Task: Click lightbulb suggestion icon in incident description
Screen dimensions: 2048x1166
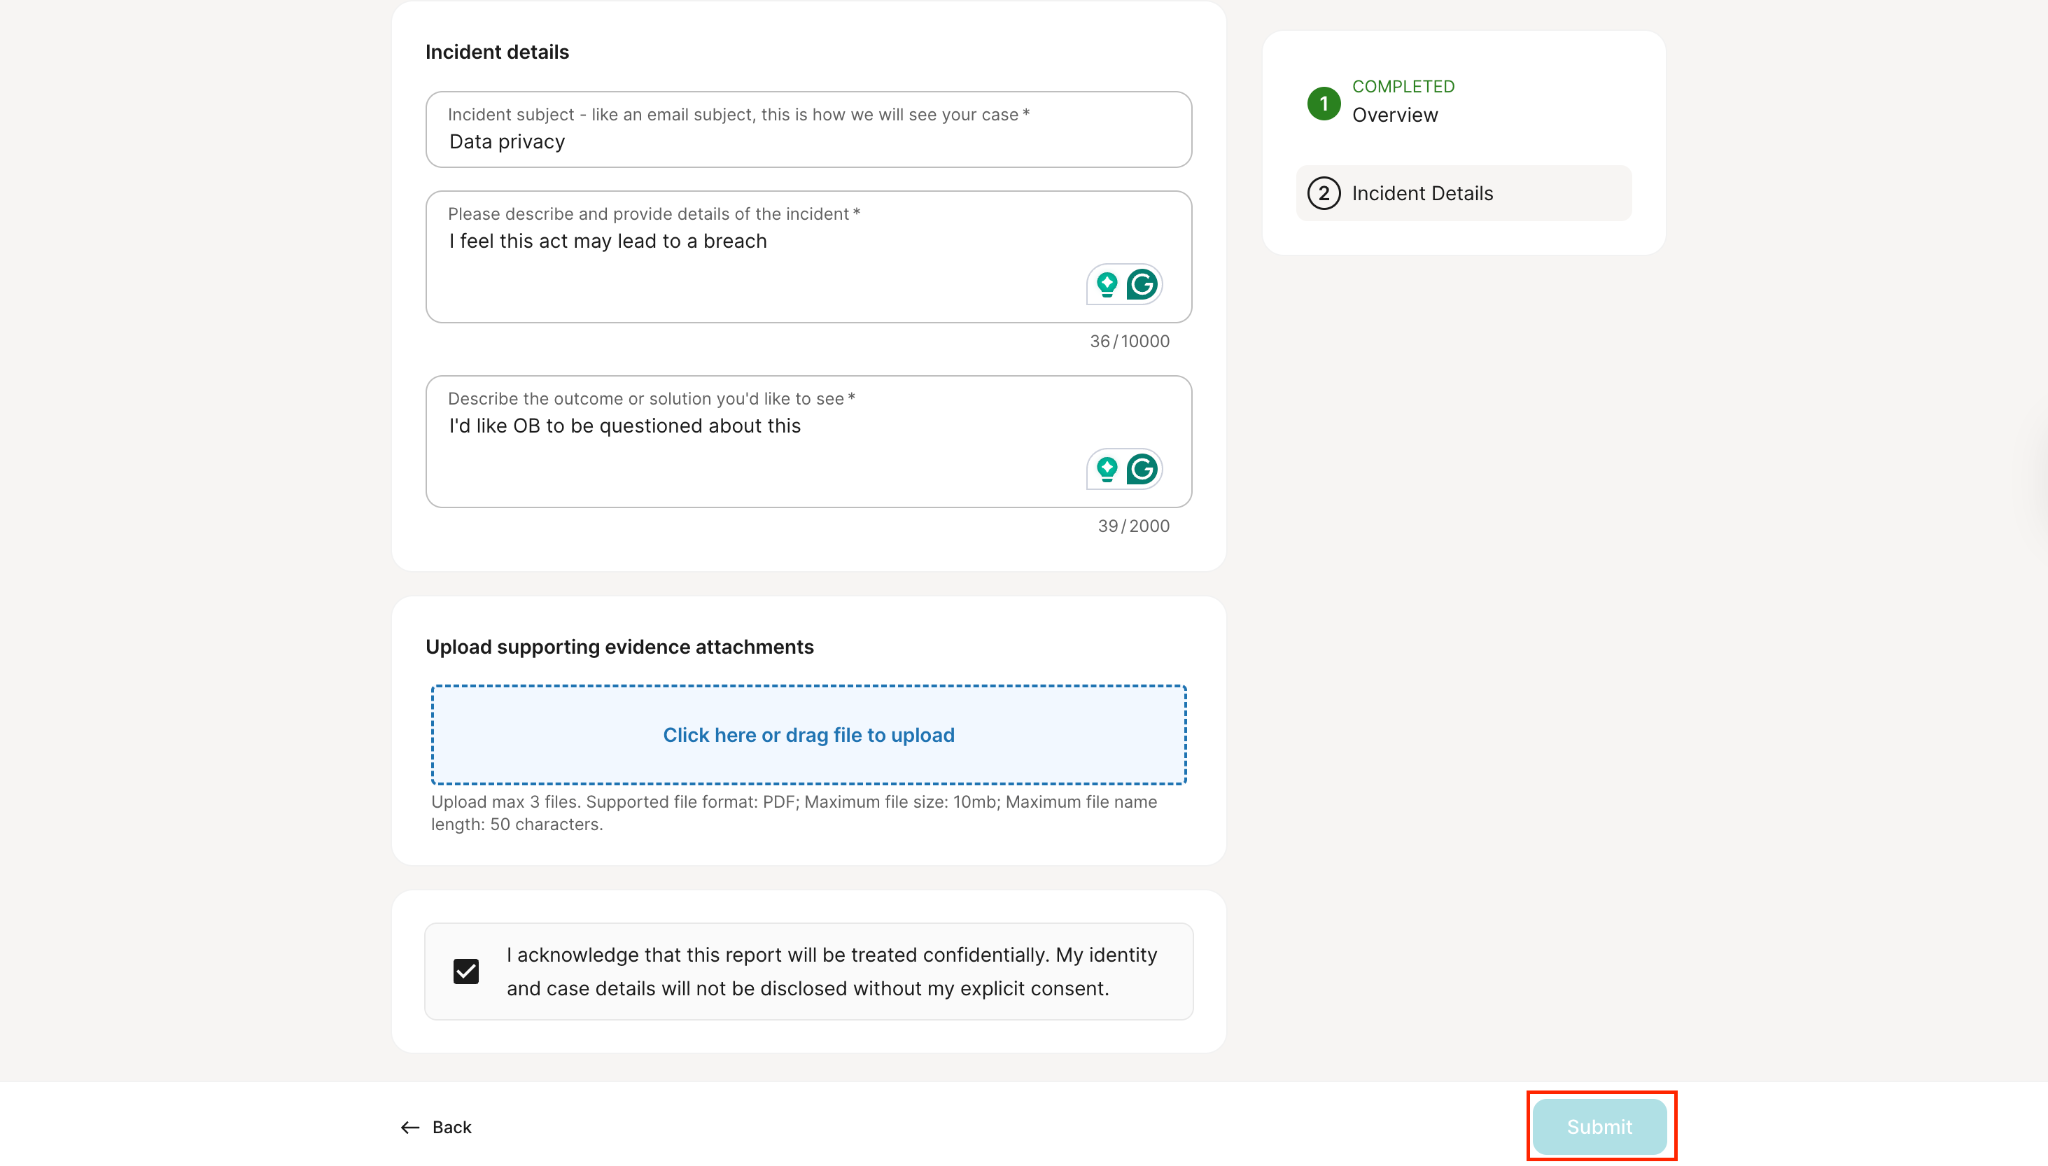Action: tap(1107, 285)
